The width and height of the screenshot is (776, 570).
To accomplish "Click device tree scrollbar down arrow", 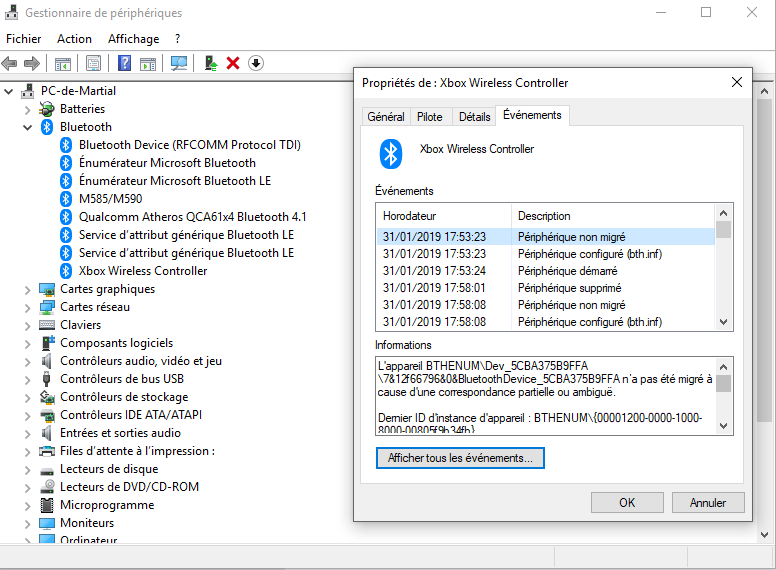I will tap(764, 535).
